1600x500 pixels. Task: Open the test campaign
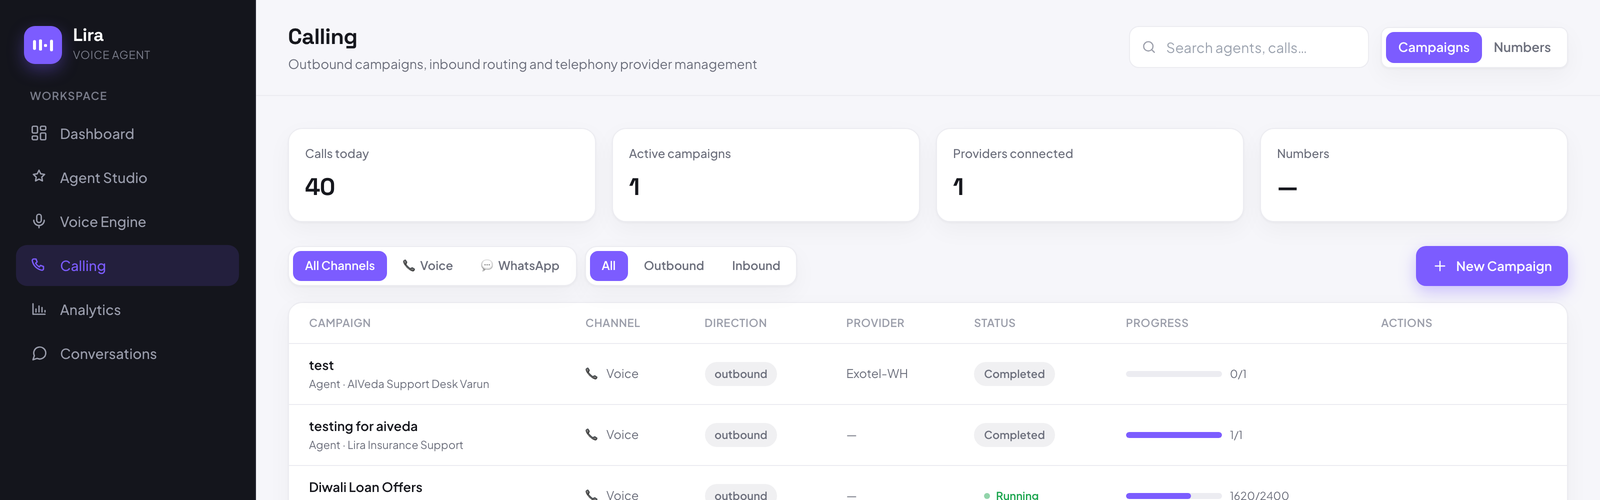321,366
